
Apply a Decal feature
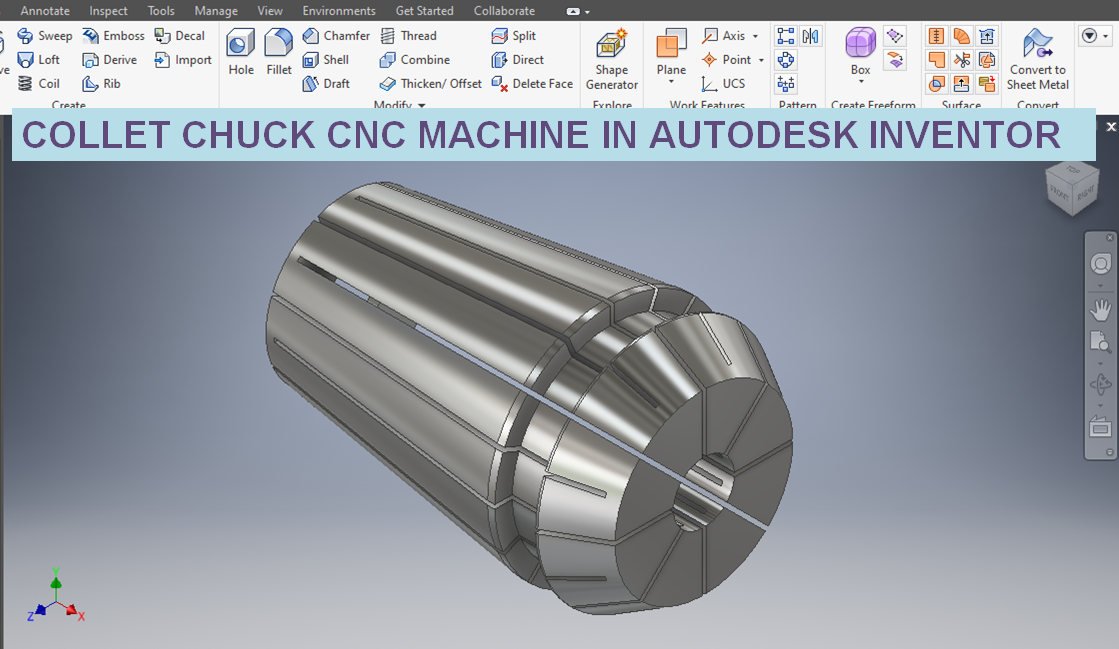coord(180,36)
